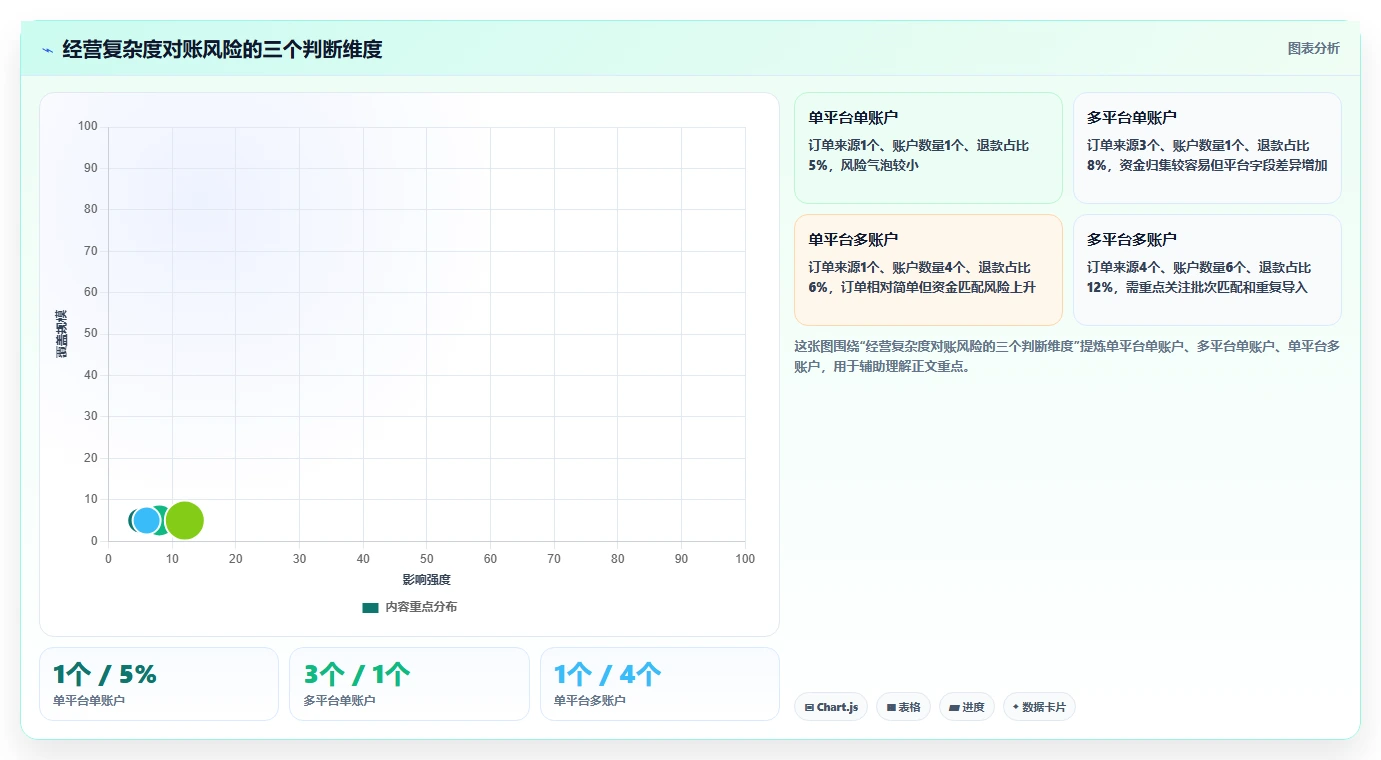Click the green legend color box
This screenshot has height=760, width=1381.
coord(371,607)
